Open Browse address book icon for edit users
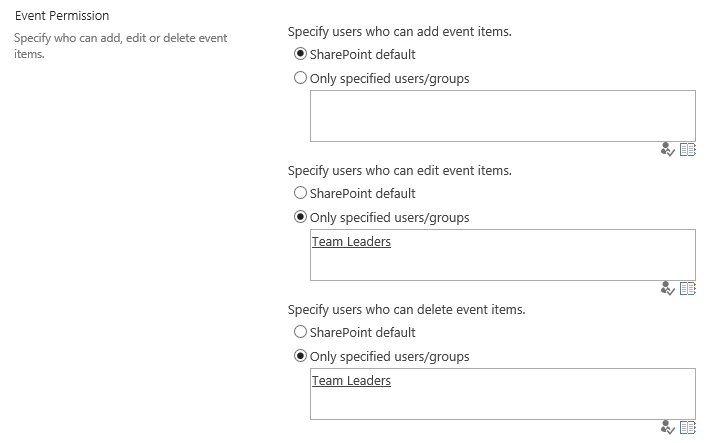 [687, 289]
